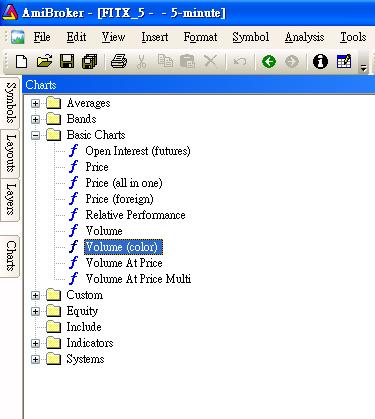The width and height of the screenshot is (375, 419).
Task: Expand the Systems folder
Action: click(x=35, y=359)
